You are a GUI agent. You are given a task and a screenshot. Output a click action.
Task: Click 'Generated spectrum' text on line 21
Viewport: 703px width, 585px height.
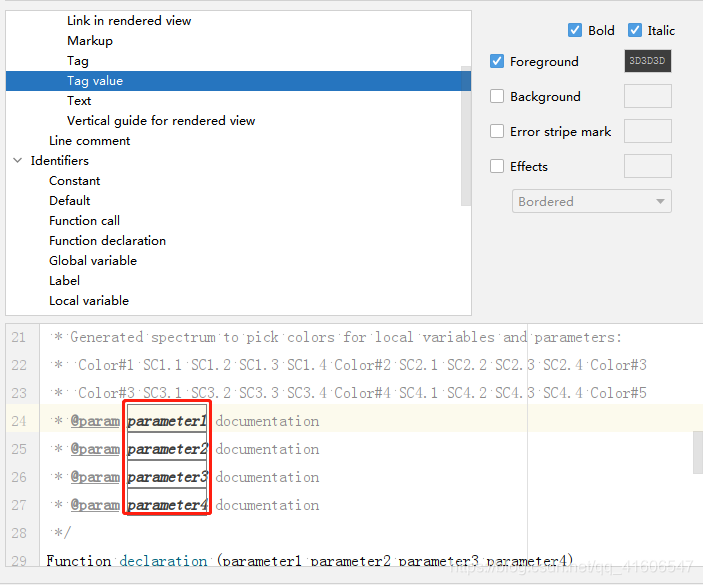143,337
